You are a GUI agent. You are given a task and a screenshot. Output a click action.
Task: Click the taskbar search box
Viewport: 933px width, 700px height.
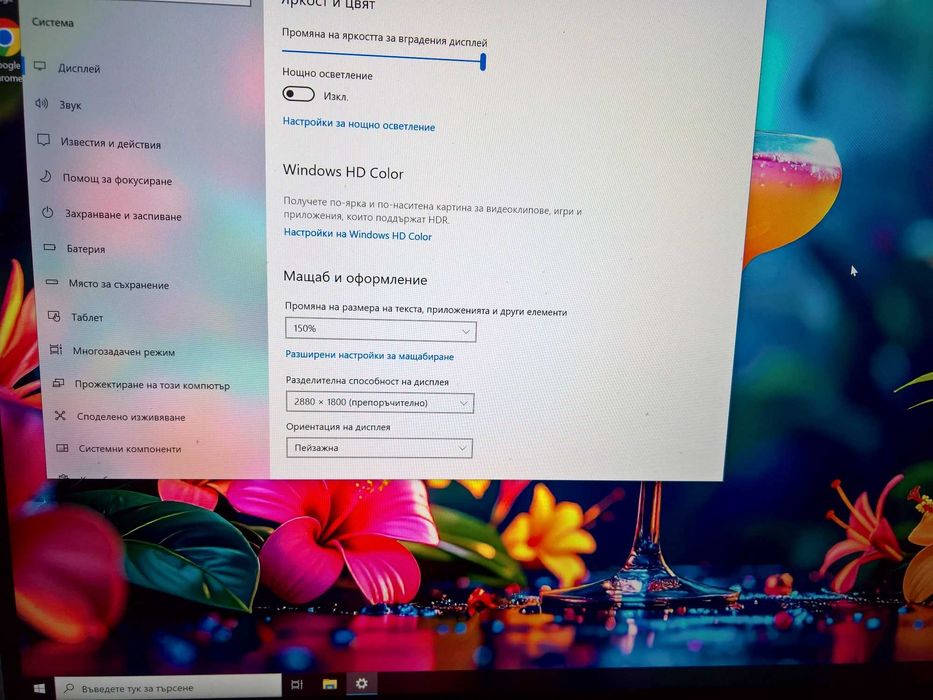168,687
